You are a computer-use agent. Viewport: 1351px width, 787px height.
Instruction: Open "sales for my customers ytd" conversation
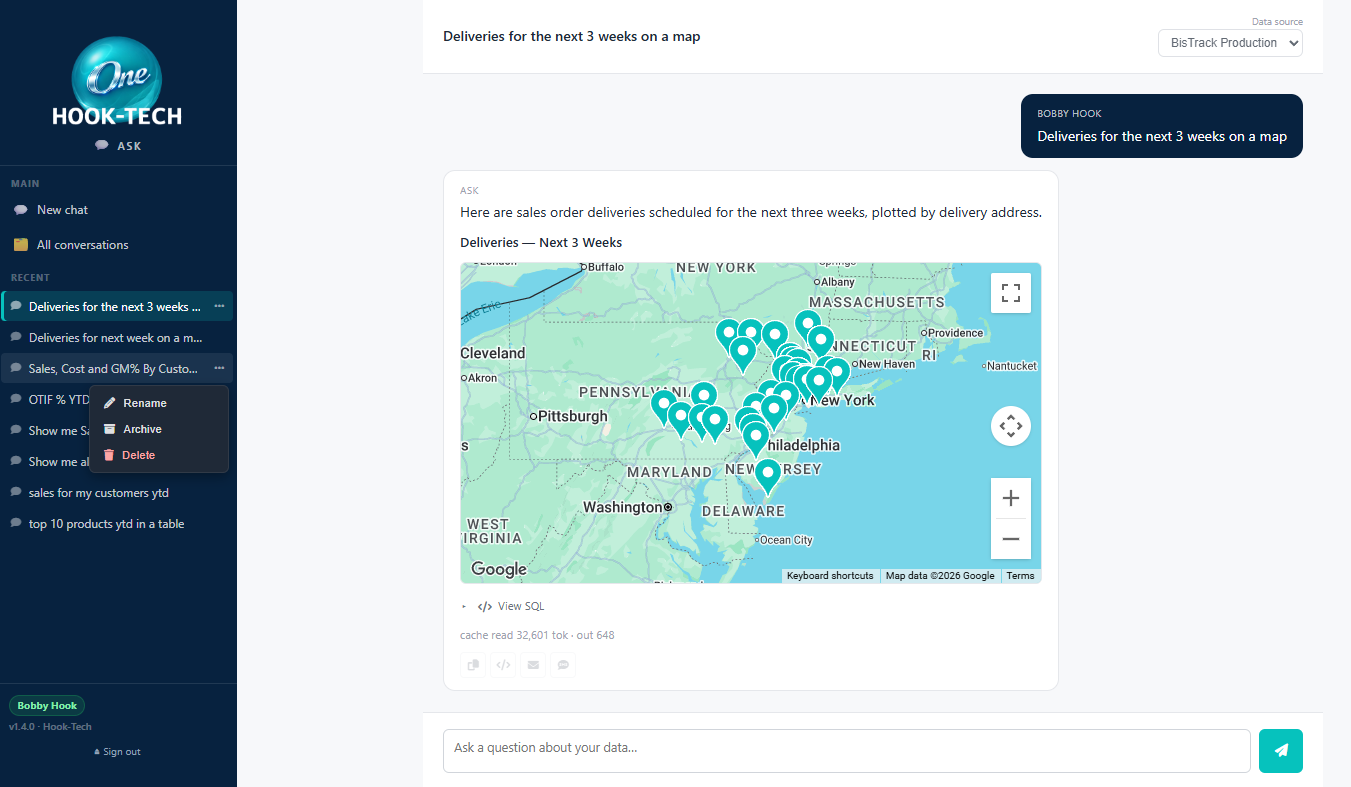click(118, 493)
